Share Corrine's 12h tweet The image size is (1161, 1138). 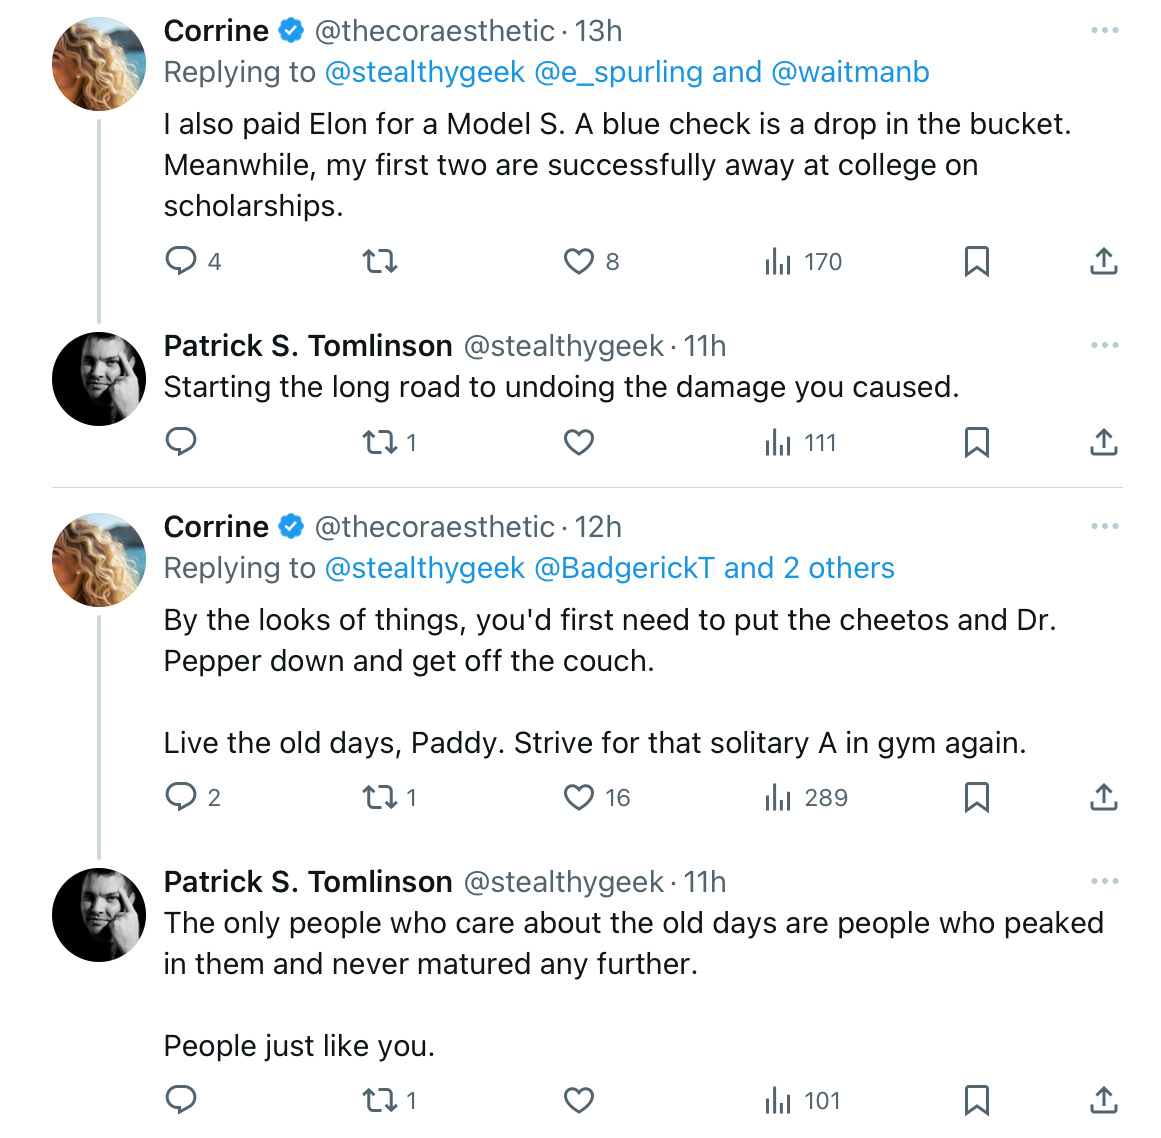coord(1103,797)
